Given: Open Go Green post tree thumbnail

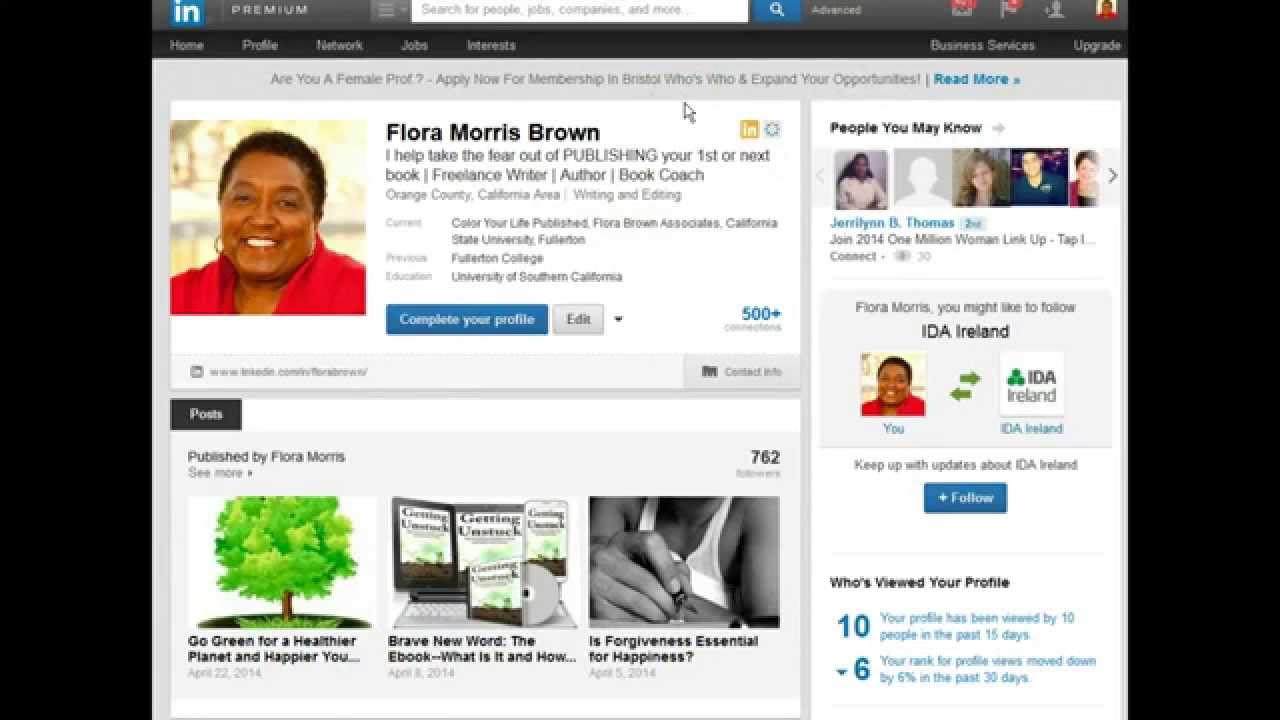Looking at the screenshot, I should click(x=282, y=562).
